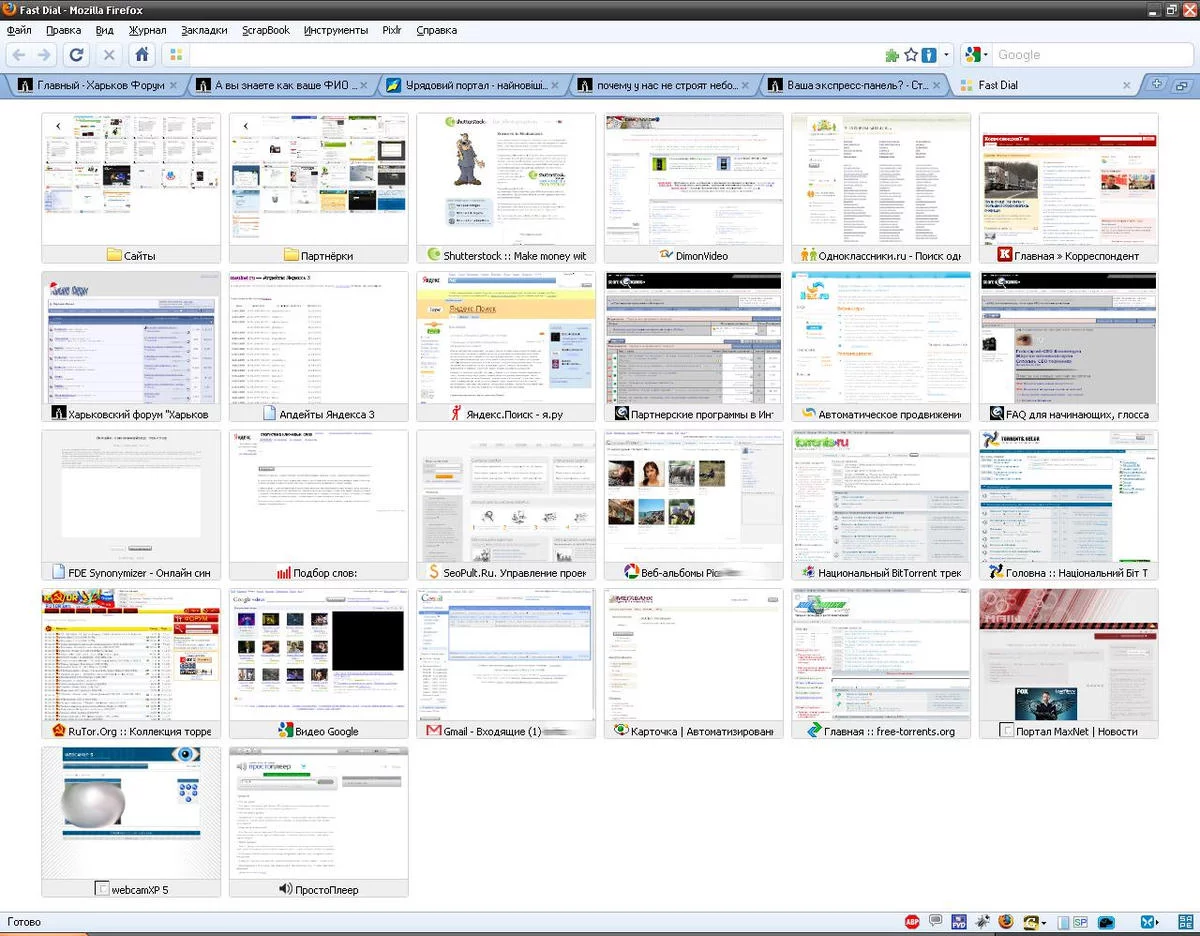Image resolution: width=1200 pixels, height=936 pixels.
Task: Stop loading with the X toolbar button
Action: pyautogui.click(x=109, y=55)
